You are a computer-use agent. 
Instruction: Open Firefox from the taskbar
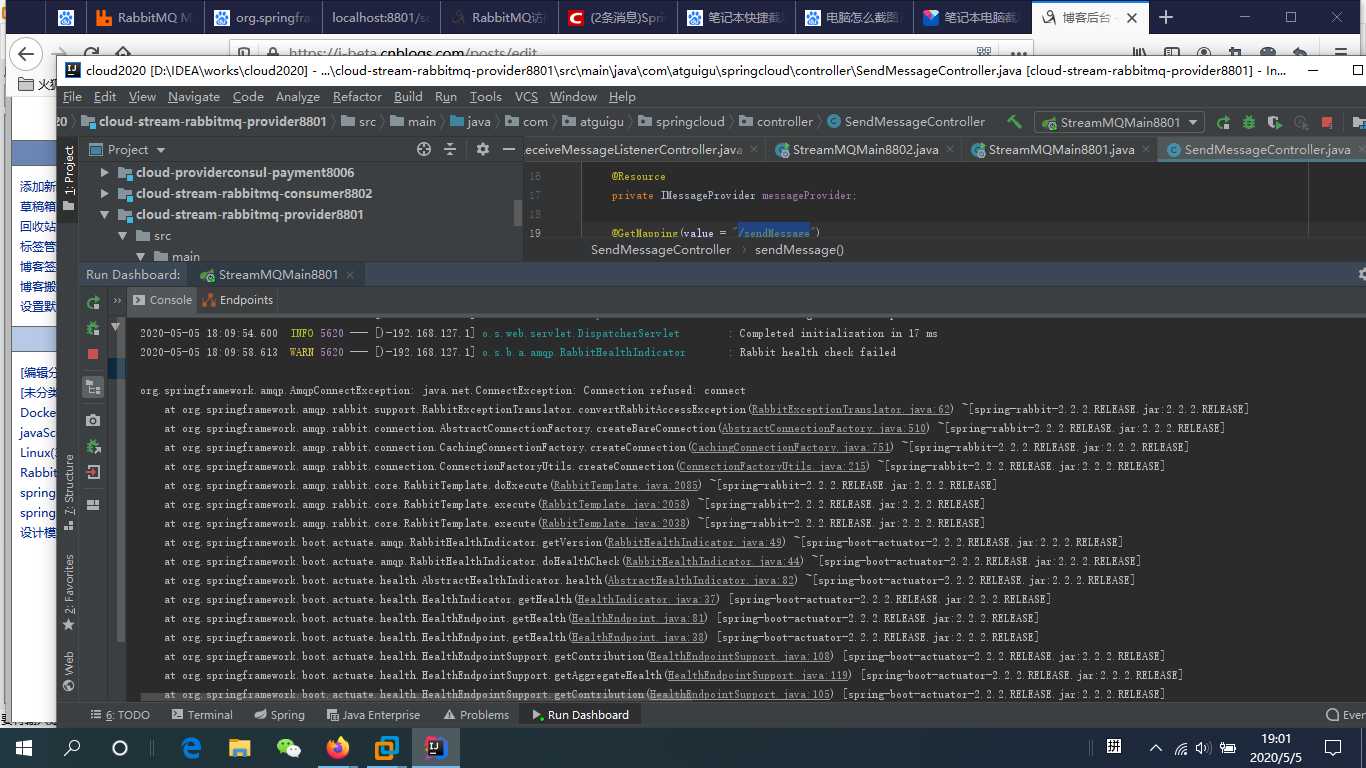[x=337, y=747]
